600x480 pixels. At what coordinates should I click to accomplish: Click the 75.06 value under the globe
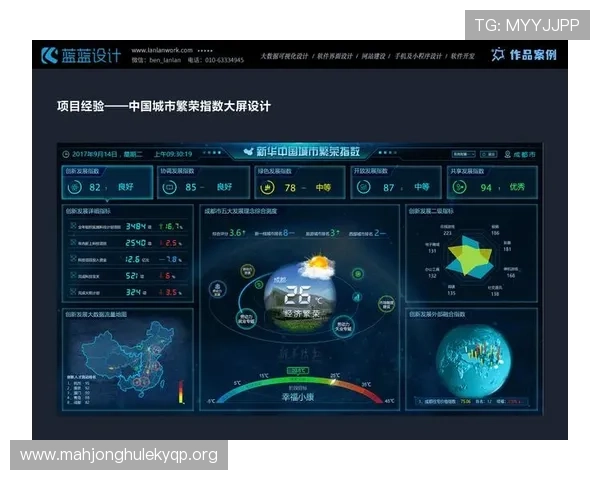pyautogui.click(x=465, y=402)
